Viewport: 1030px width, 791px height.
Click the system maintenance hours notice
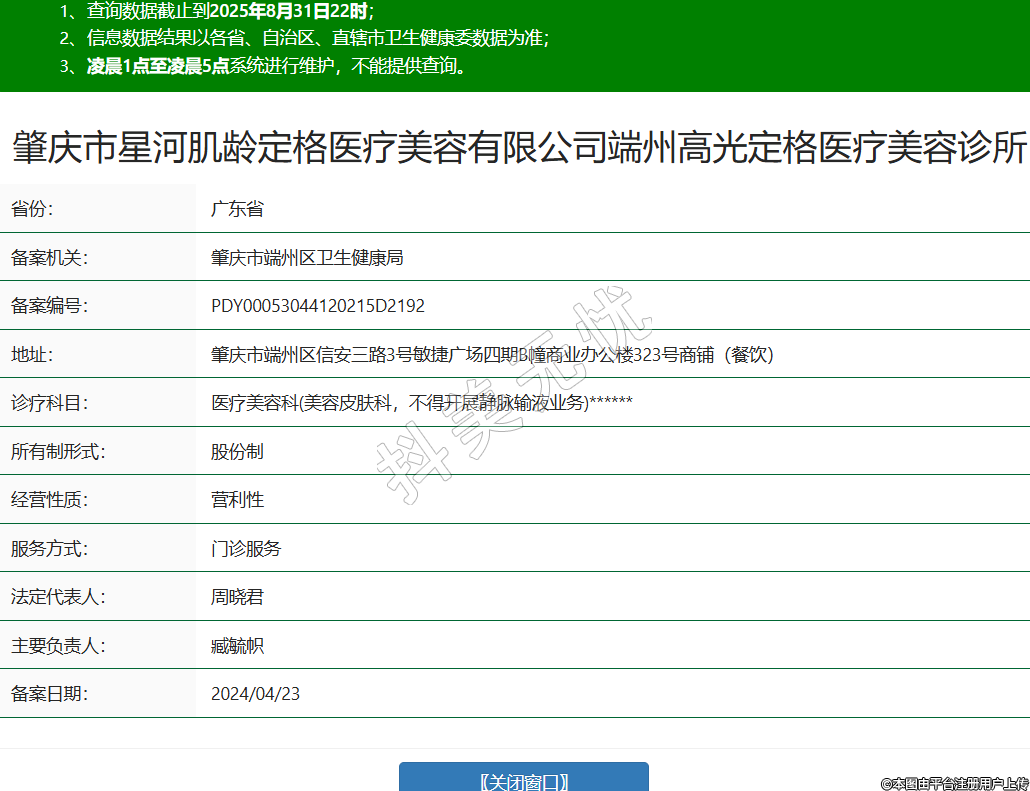(x=262, y=66)
